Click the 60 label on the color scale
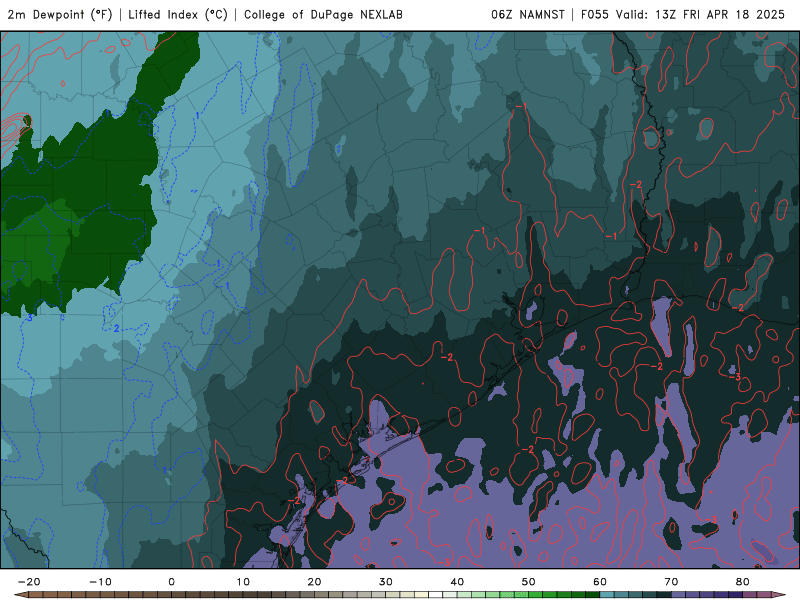The width and height of the screenshot is (800, 600). [x=600, y=582]
